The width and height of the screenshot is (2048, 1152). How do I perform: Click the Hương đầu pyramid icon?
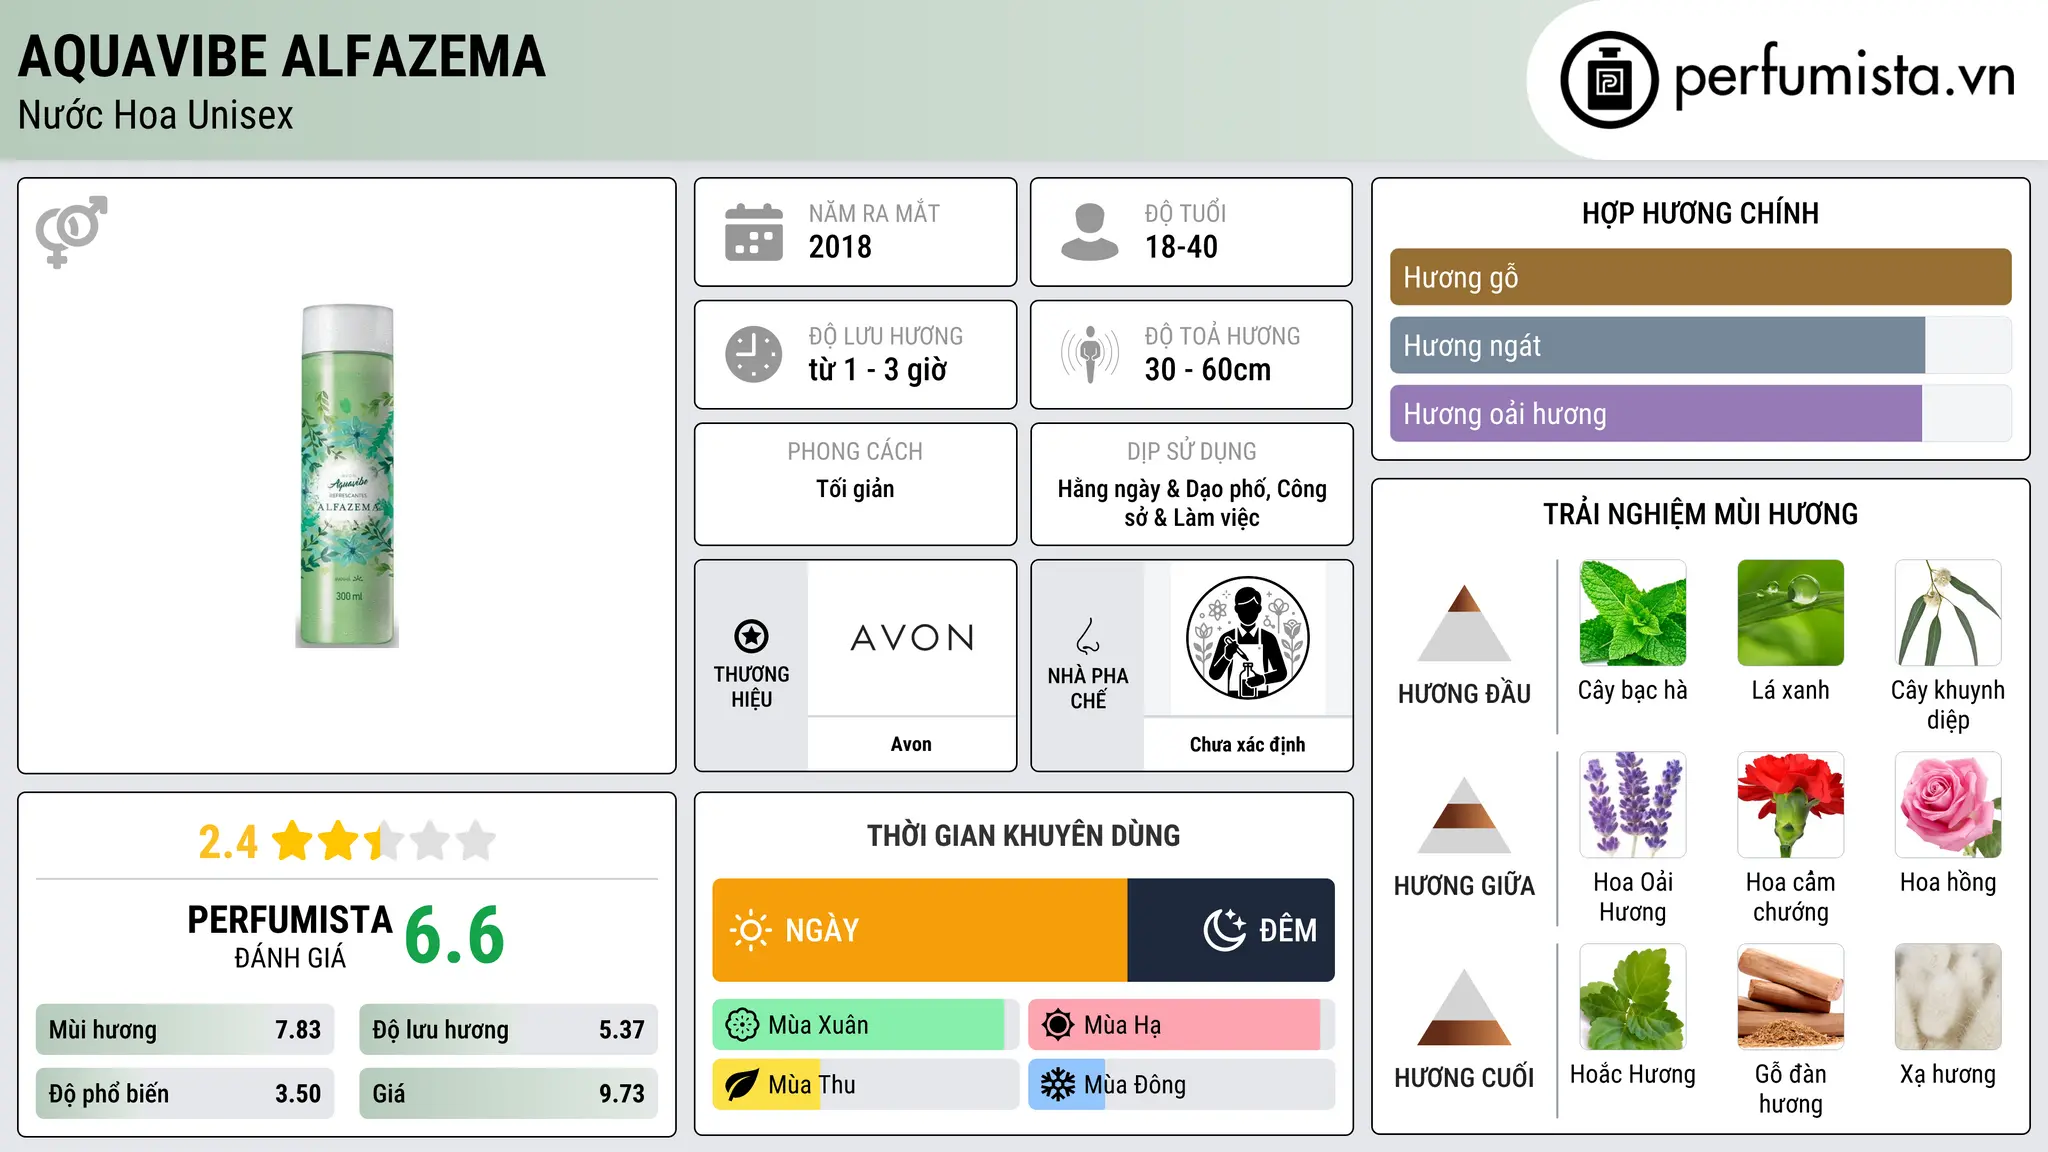coord(1464,623)
